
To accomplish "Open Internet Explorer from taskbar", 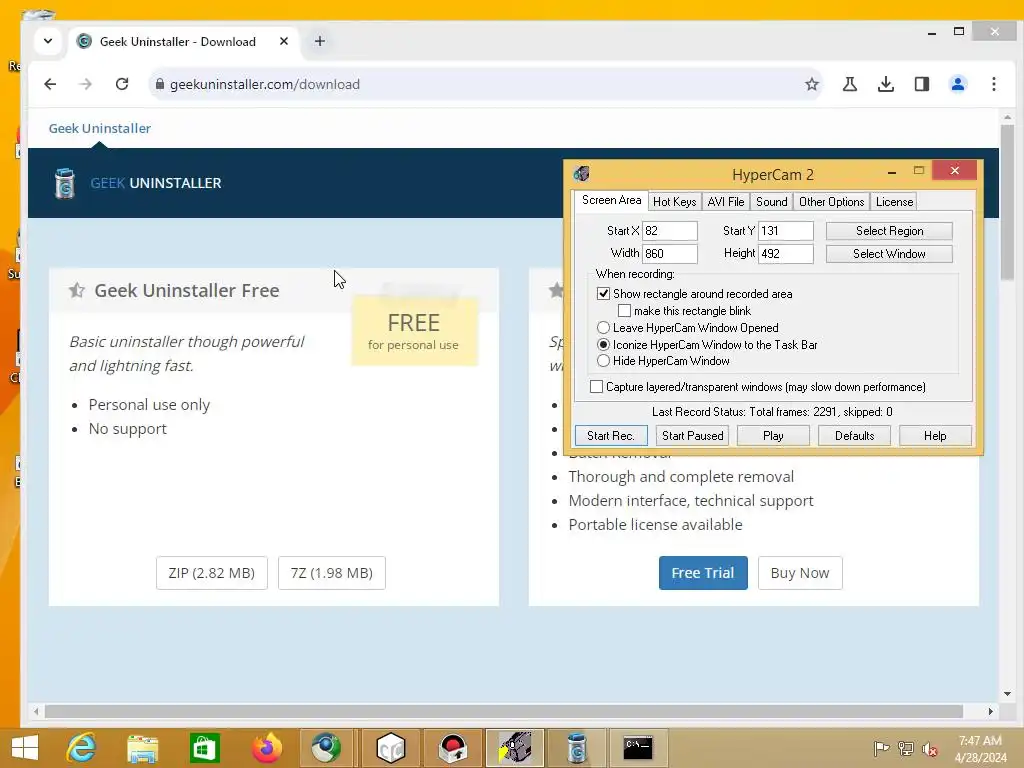I will [x=82, y=748].
